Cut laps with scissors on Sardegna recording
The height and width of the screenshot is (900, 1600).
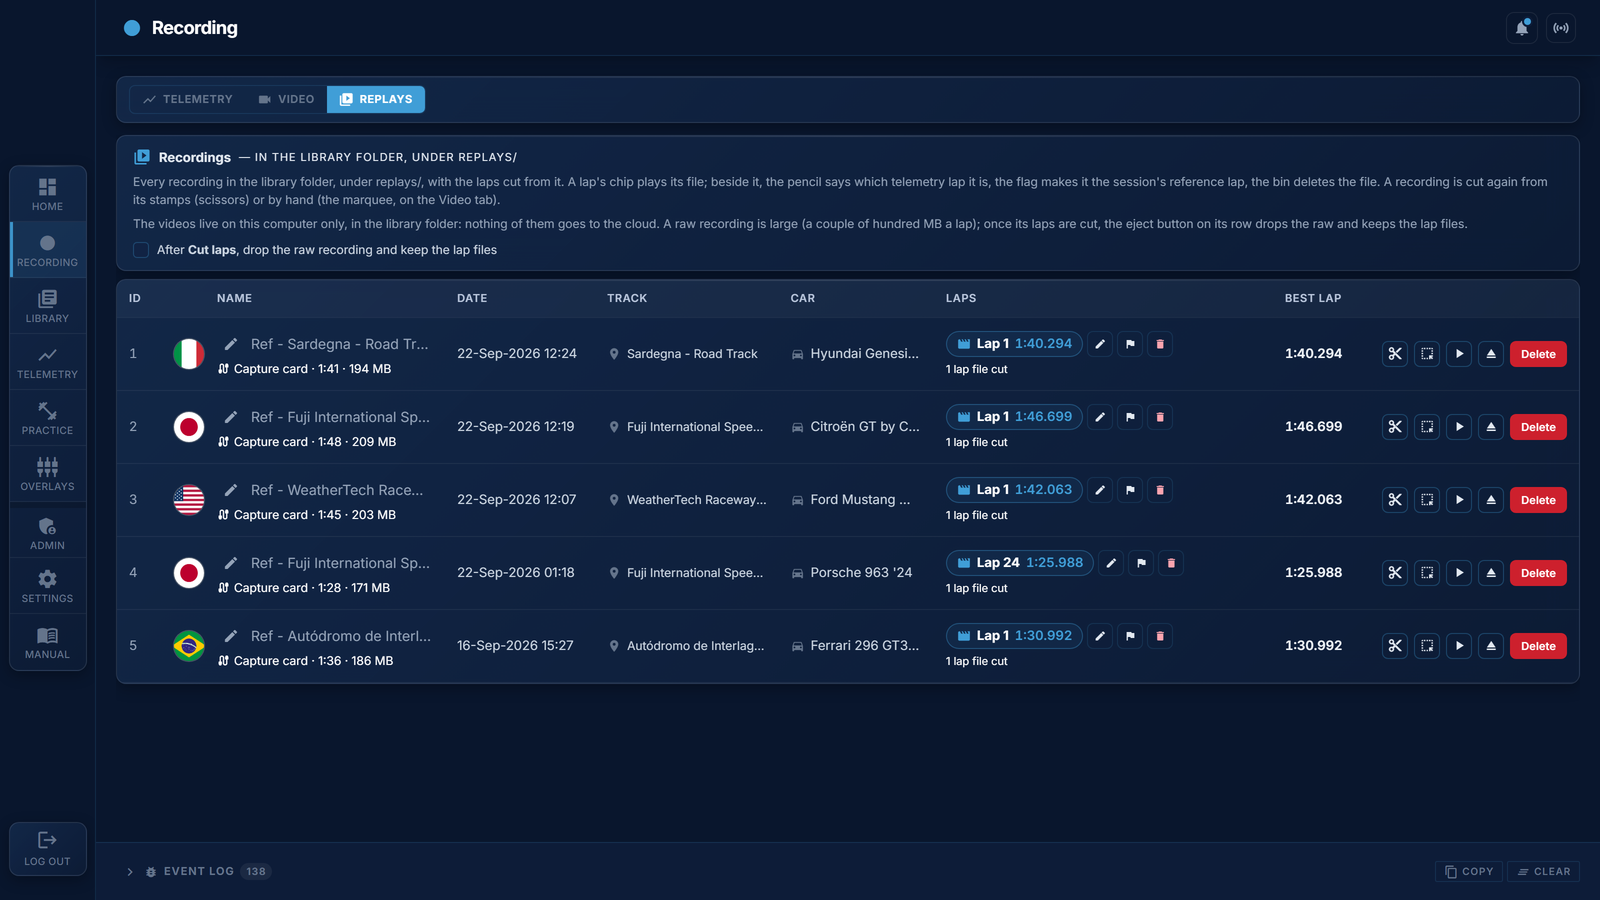[1395, 354]
